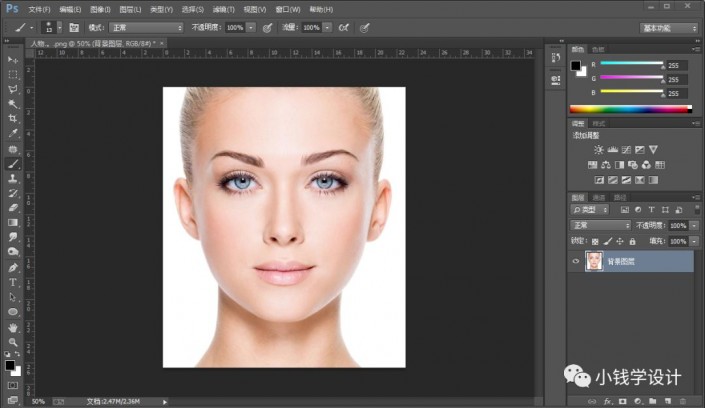Open the 模式 blend mode dropdown for brush
The image size is (705, 408).
click(x=145, y=28)
